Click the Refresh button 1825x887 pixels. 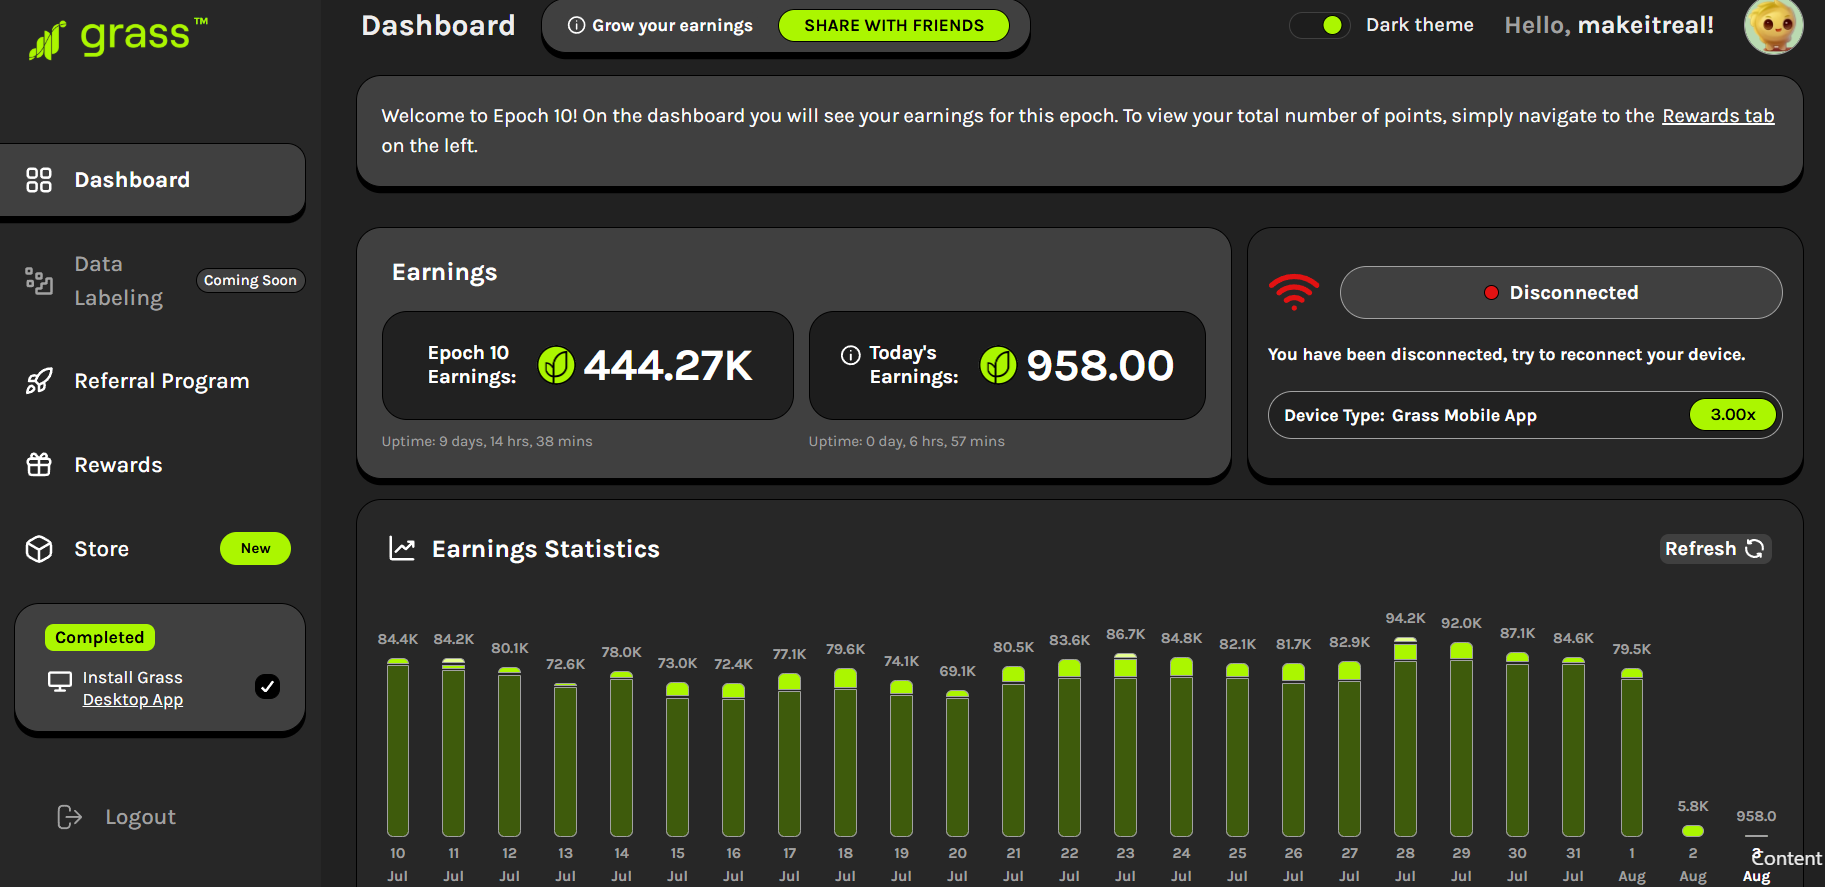1715,548
